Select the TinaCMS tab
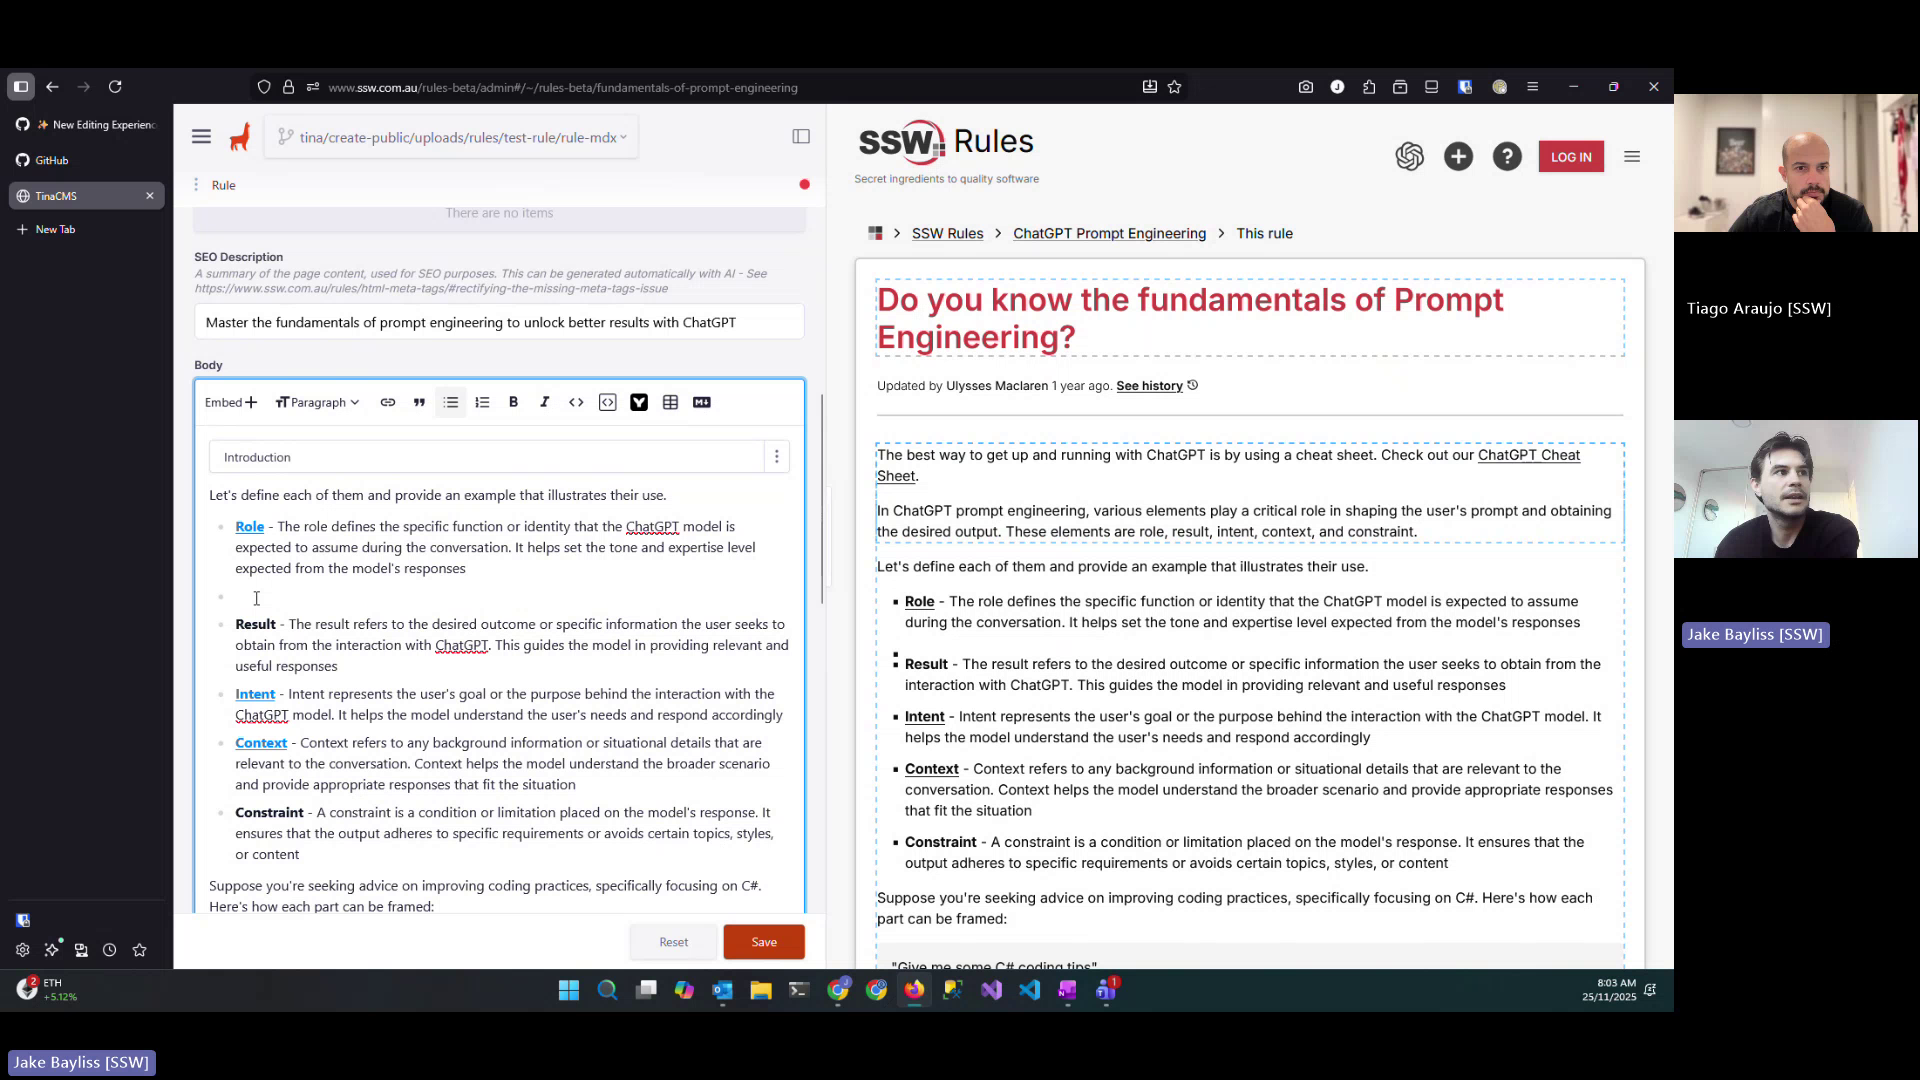Image resolution: width=1920 pixels, height=1080 pixels. 87,196
